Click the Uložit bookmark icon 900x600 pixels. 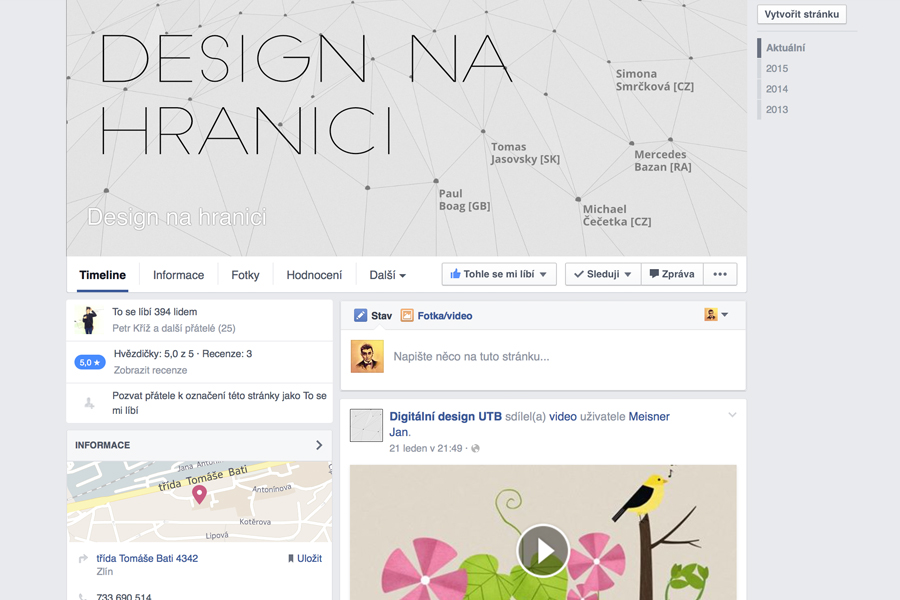(291, 558)
